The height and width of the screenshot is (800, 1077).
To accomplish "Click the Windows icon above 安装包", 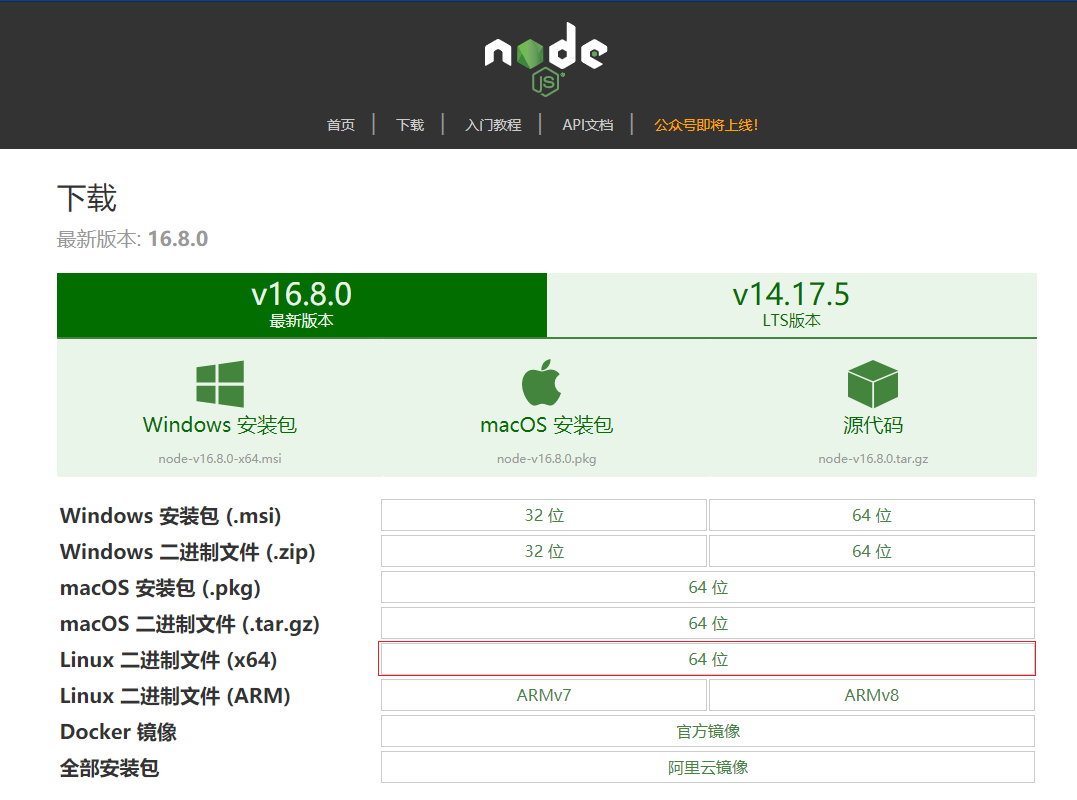I will pyautogui.click(x=218, y=382).
